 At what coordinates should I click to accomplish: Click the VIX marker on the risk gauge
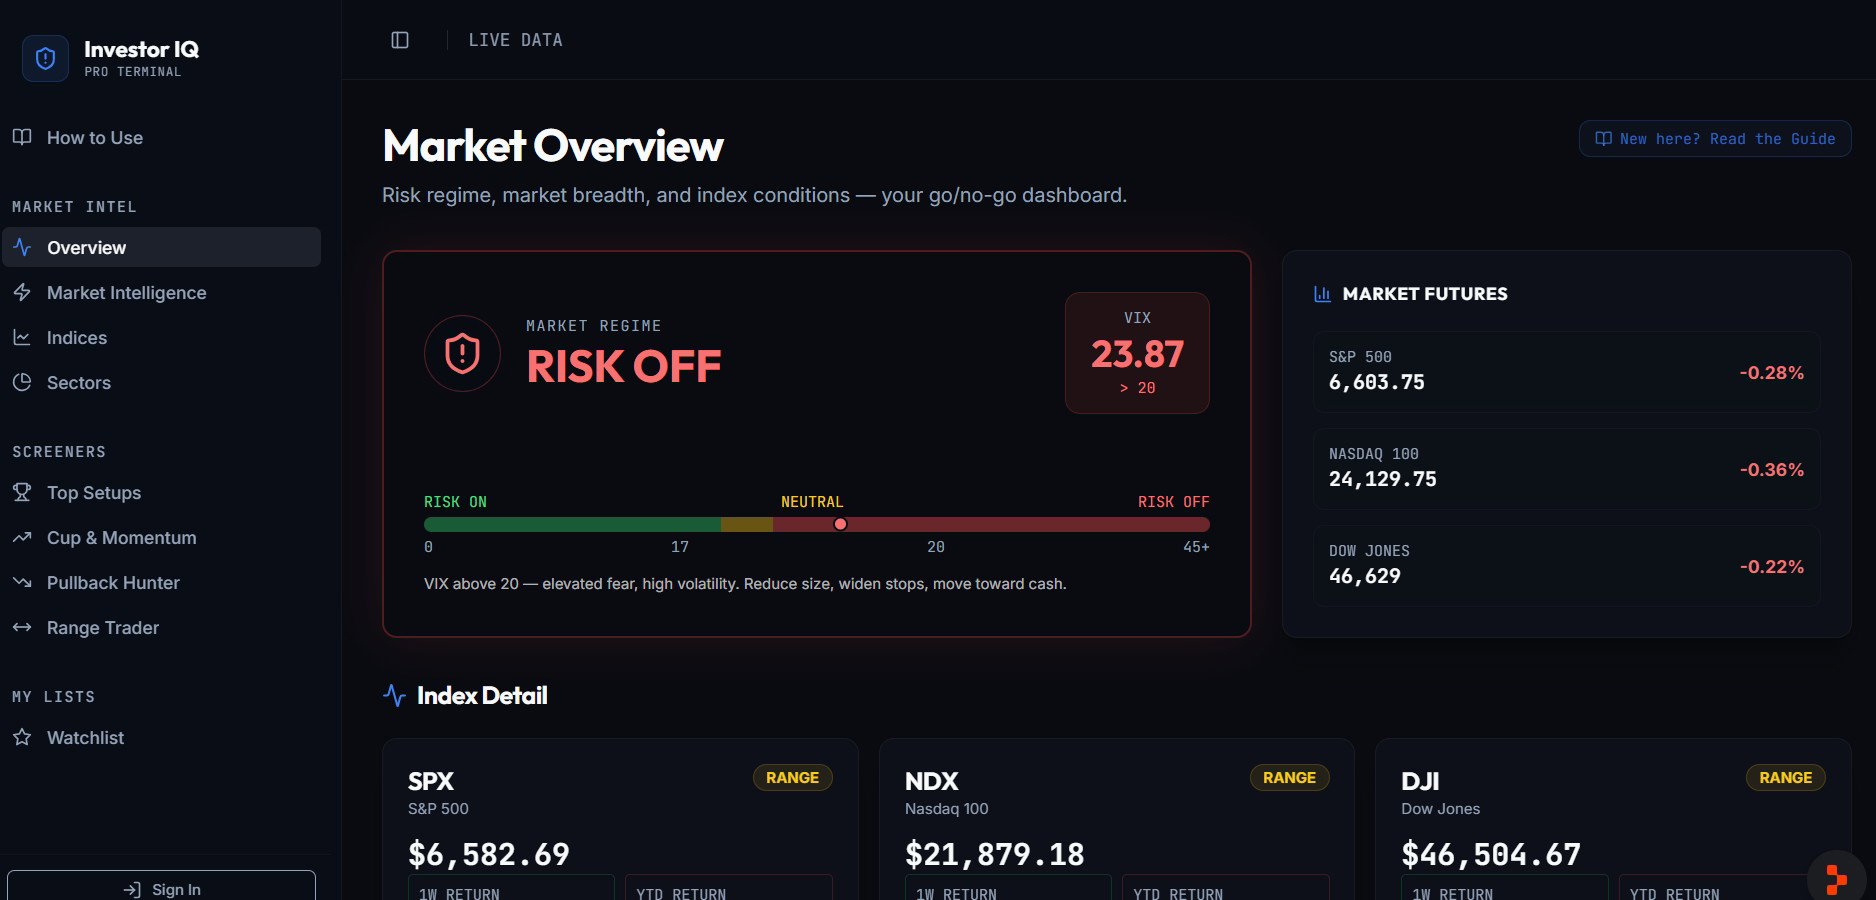(x=840, y=524)
